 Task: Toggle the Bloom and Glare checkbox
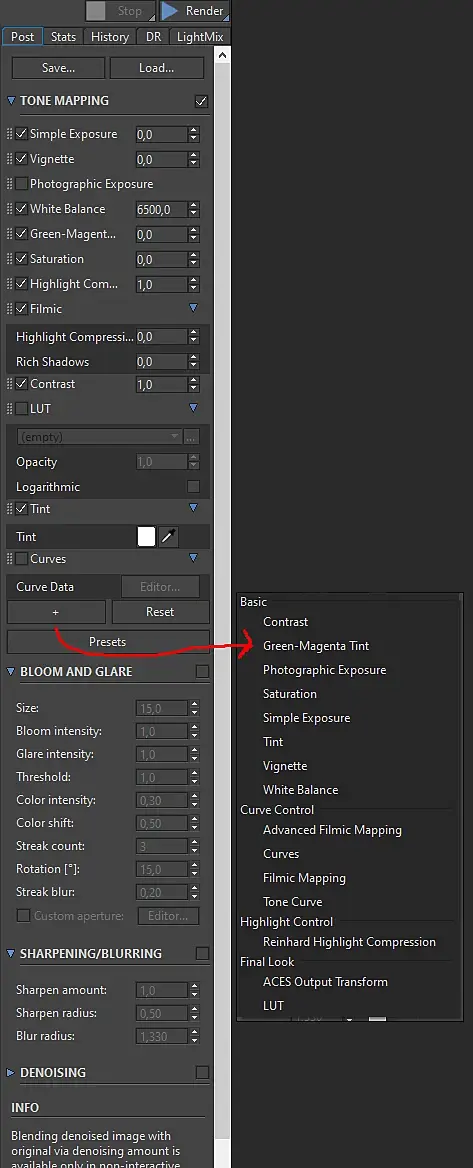tap(202, 671)
